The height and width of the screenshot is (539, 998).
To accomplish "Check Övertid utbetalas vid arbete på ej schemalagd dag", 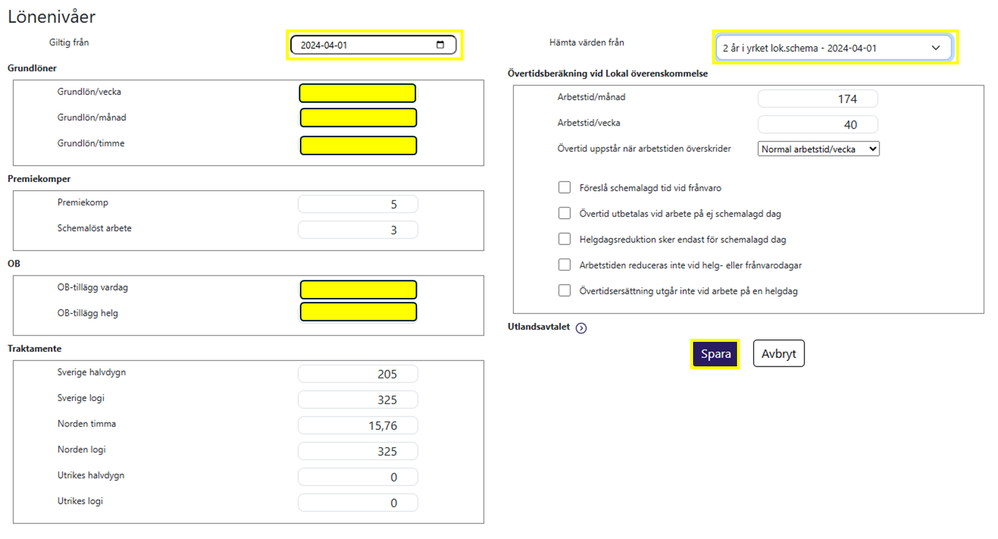I will 565,213.
